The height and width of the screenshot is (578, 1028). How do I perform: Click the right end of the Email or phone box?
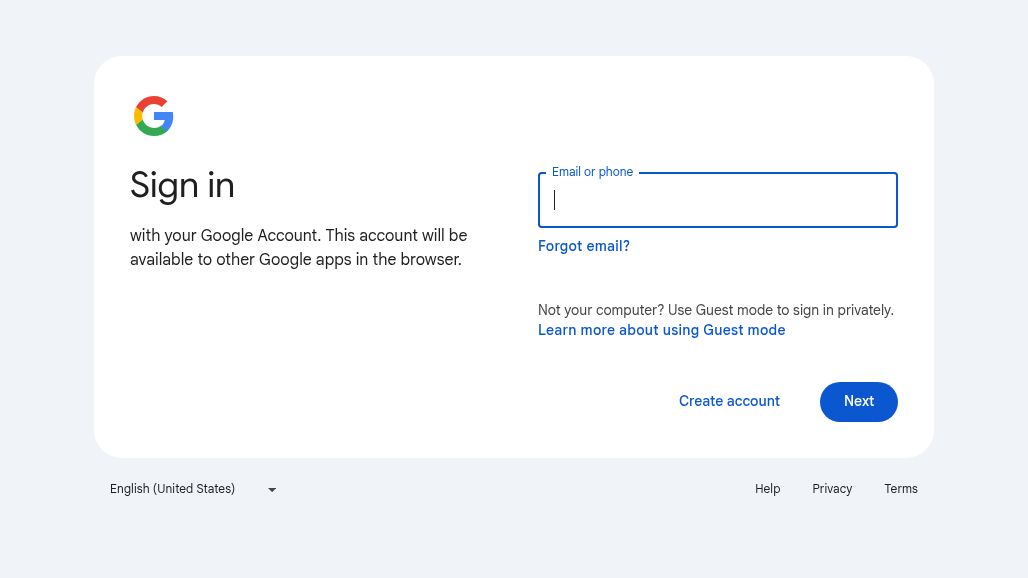point(880,200)
